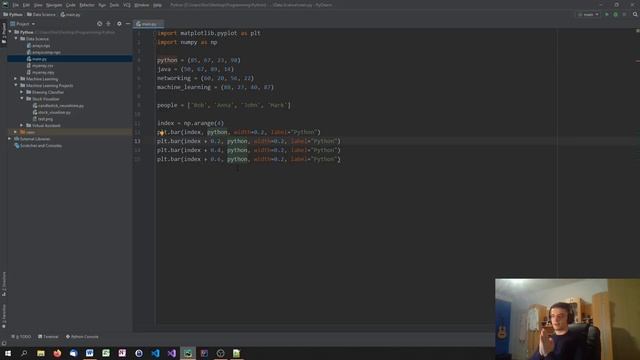This screenshot has height=360, width=640.
Task: Hide the Project panel with minimize dash
Action: [x=128, y=24]
